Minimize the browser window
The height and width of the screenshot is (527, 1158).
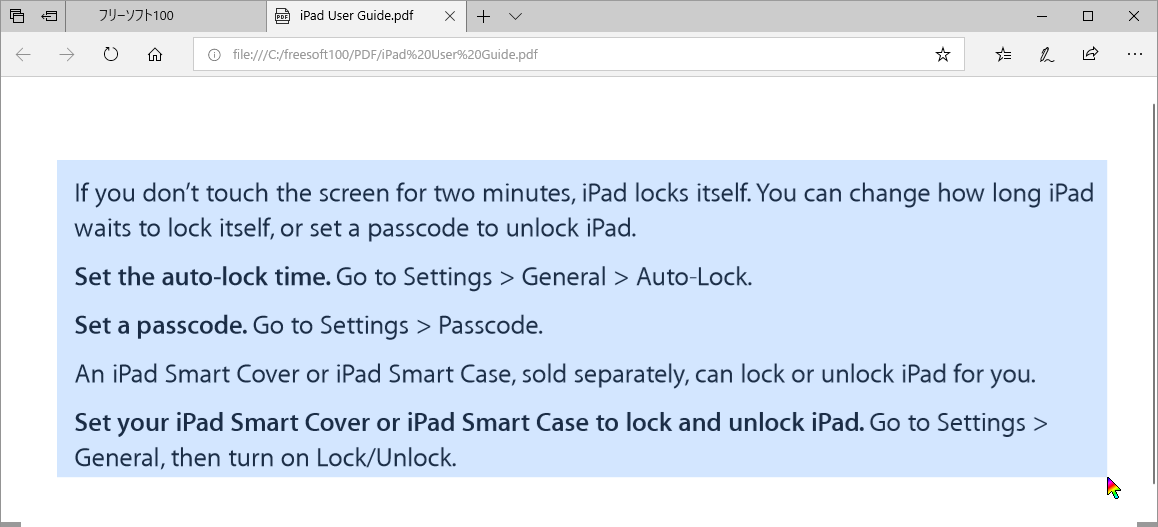point(1042,16)
